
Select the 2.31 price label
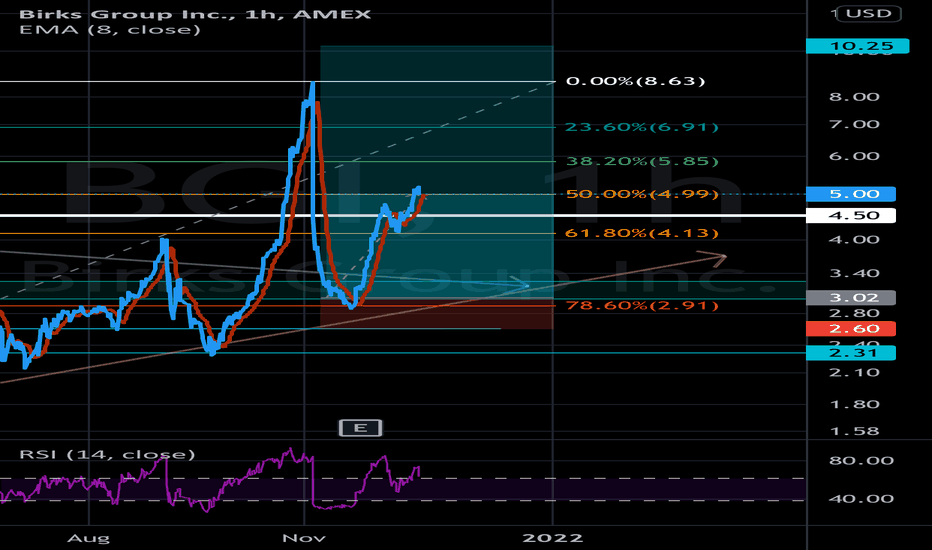click(x=851, y=353)
